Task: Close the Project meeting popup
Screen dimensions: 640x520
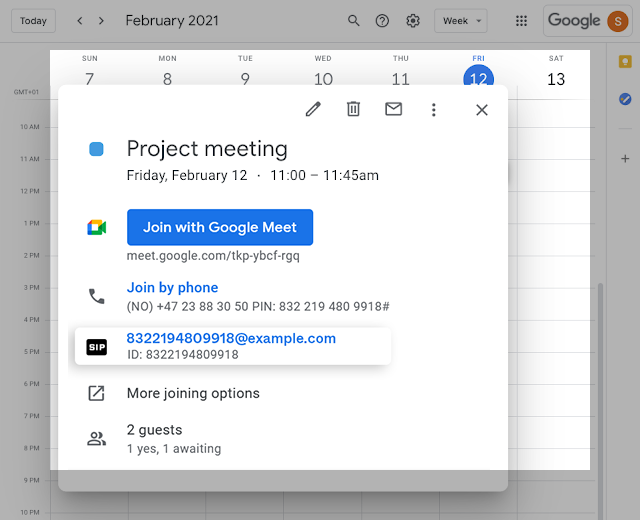Action: click(x=482, y=109)
